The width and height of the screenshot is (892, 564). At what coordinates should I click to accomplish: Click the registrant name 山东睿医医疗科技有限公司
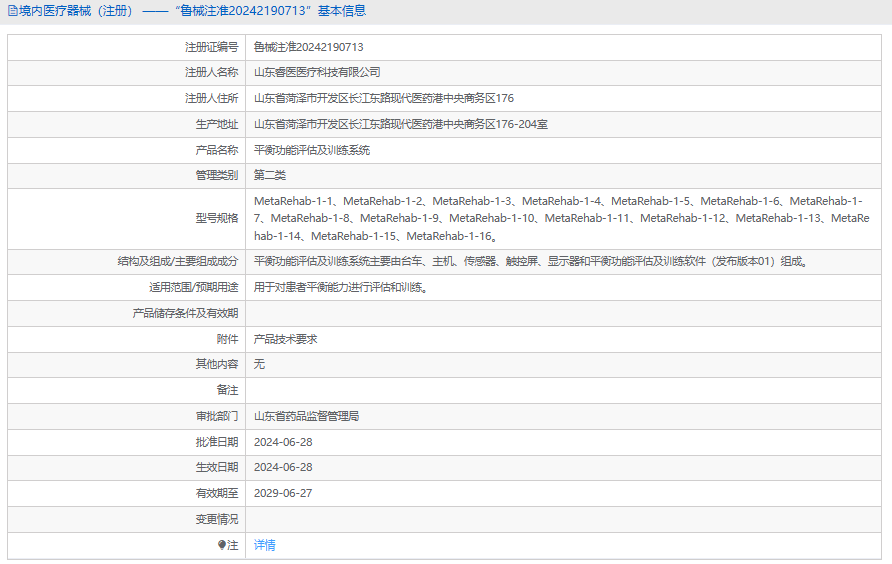coord(317,72)
